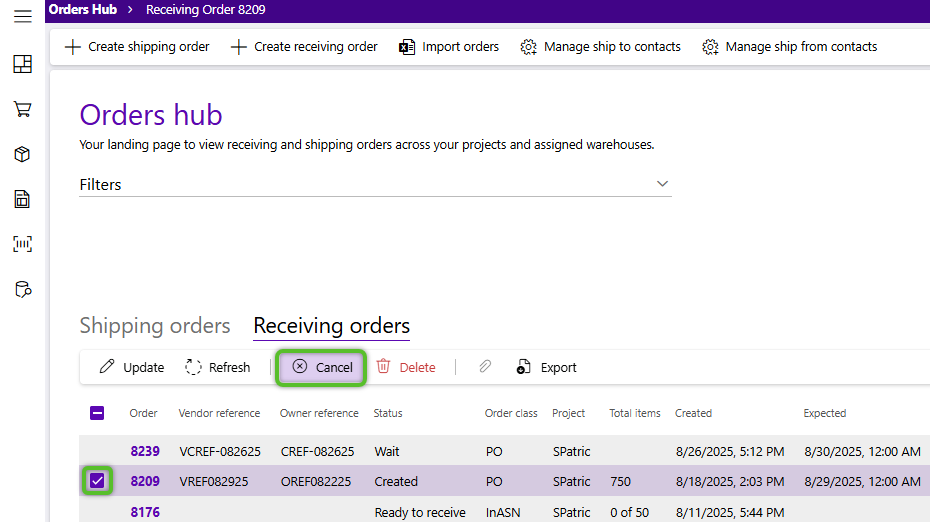Uncheck the checkbox for order 8209
The width and height of the screenshot is (930, 522).
(x=97, y=481)
